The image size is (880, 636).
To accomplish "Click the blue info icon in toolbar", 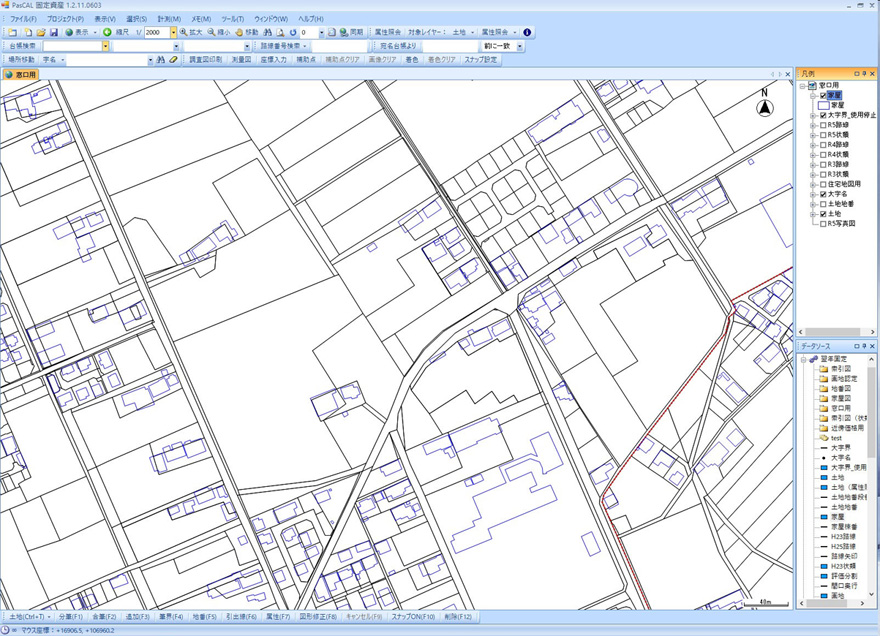I will pyautogui.click(x=527, y=33).
